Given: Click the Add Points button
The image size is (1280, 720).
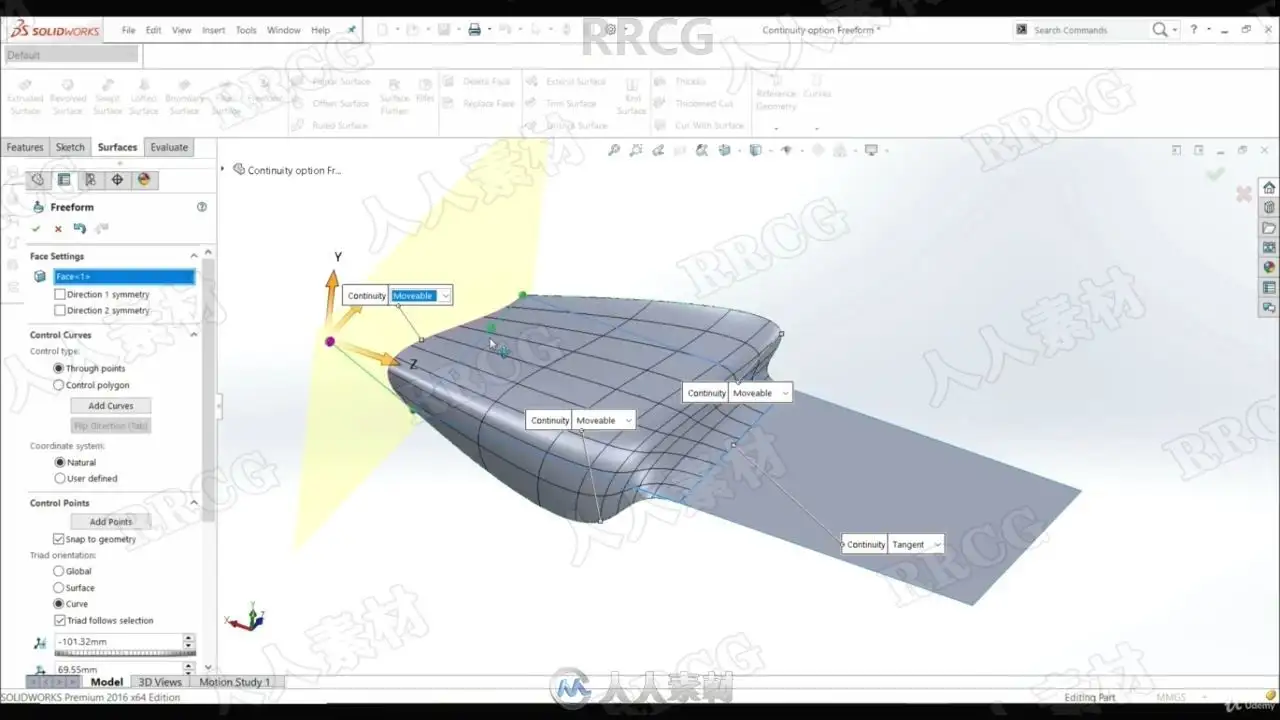Looking at the screenshot, I should [111, 521].
